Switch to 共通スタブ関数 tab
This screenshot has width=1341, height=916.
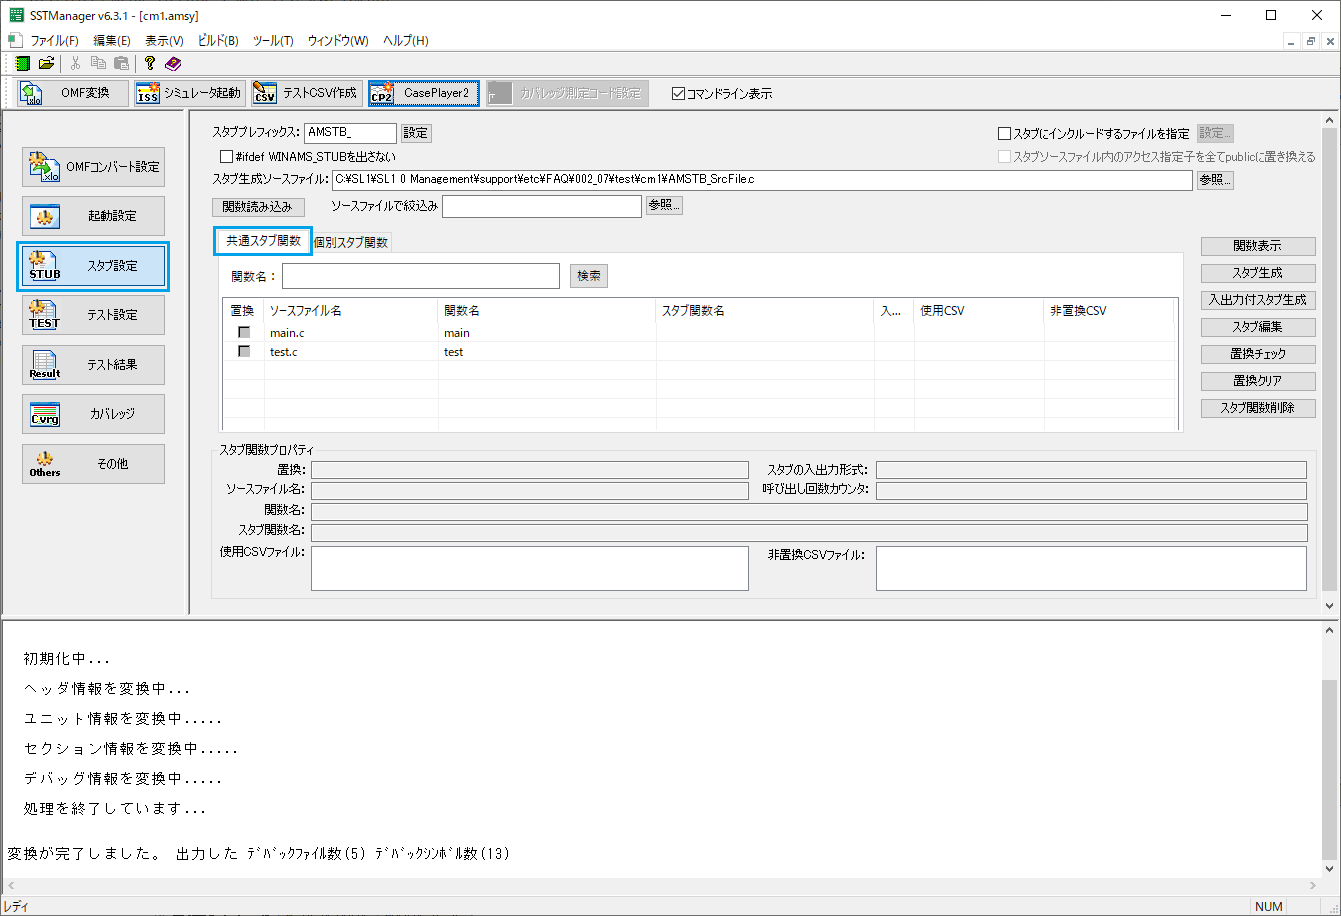(x=263, y=241)
